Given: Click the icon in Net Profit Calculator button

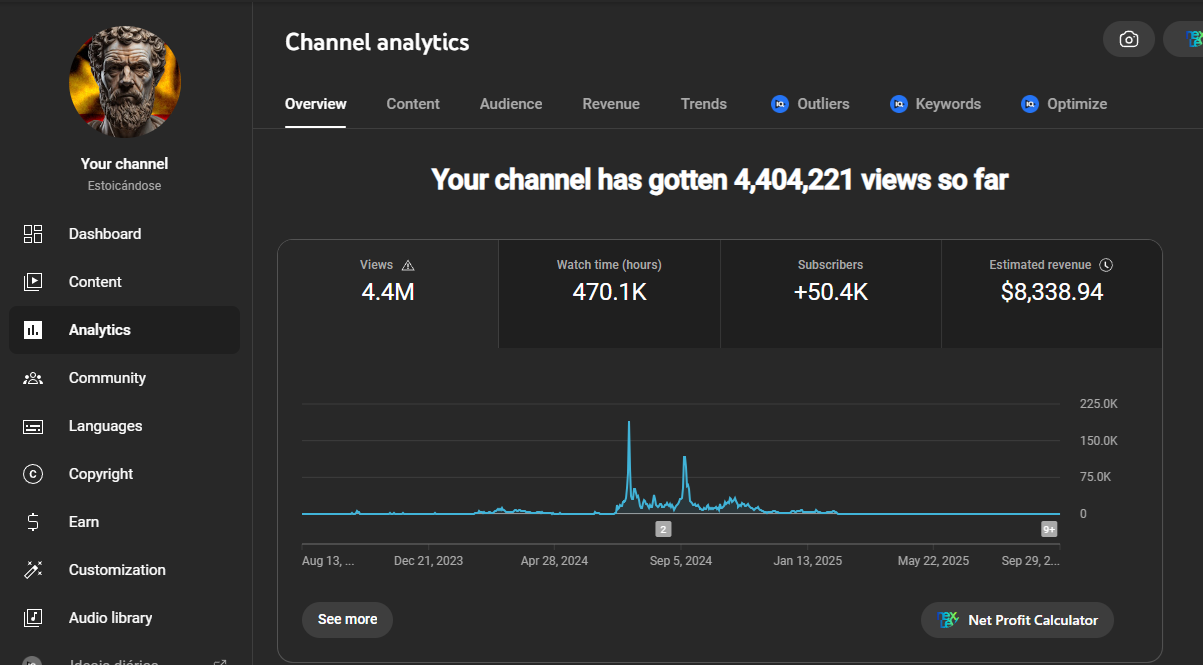Looking at the screenshot, I should (948, 620).
